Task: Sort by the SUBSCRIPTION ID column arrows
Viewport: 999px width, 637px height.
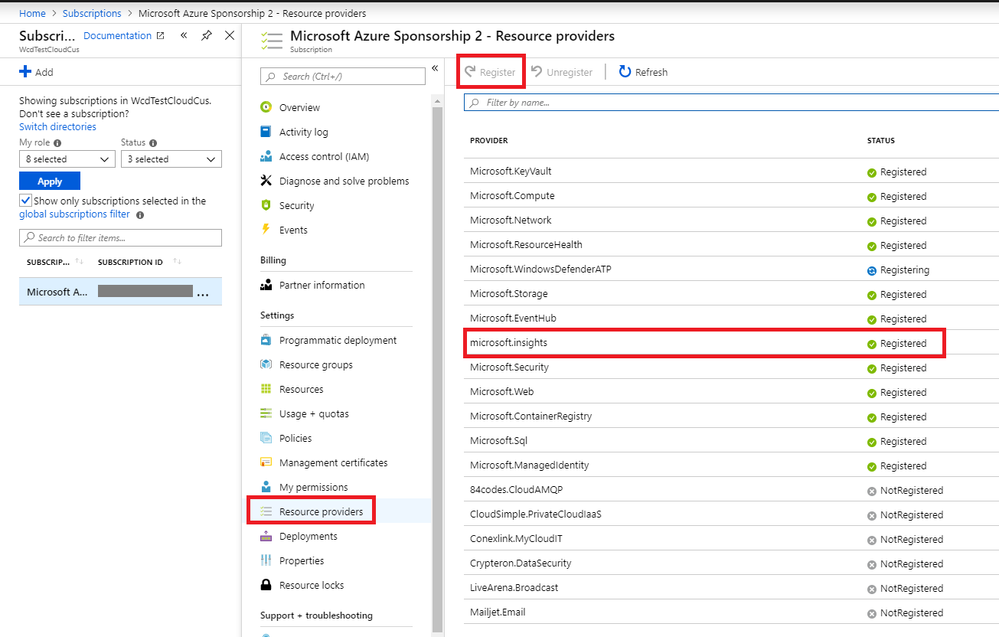Action: (177, 262)
